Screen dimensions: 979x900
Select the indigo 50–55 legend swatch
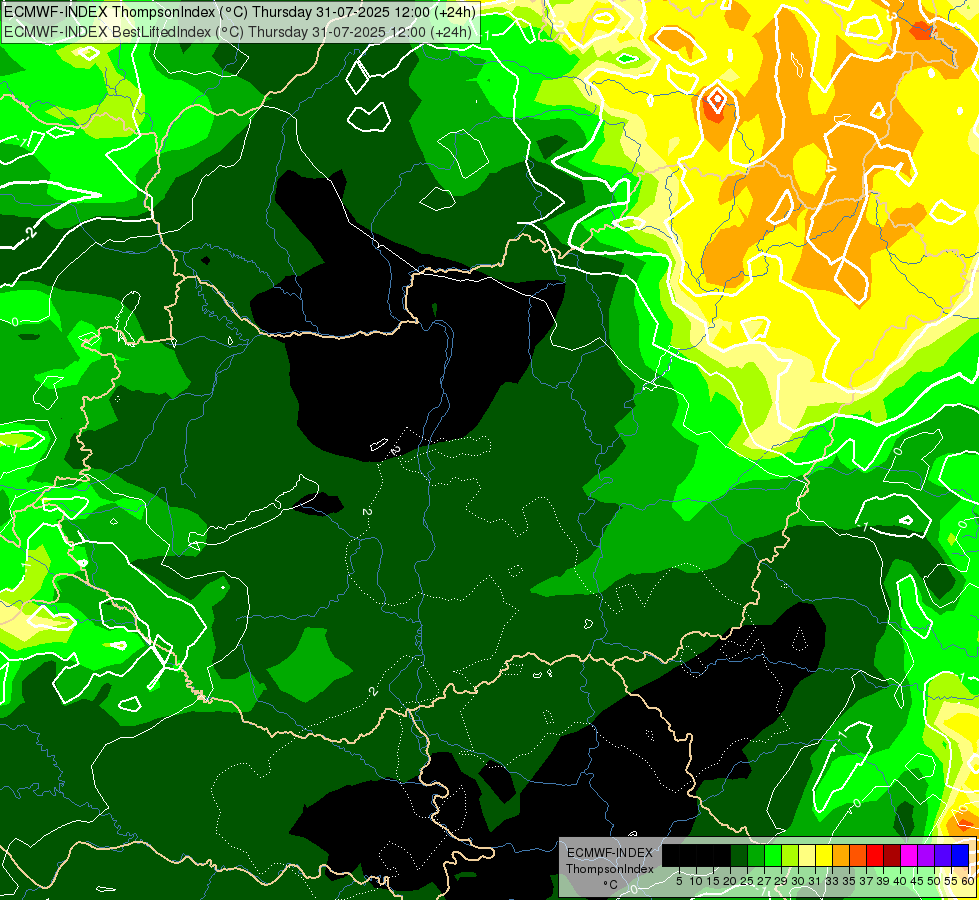click(x=943, y=855)
